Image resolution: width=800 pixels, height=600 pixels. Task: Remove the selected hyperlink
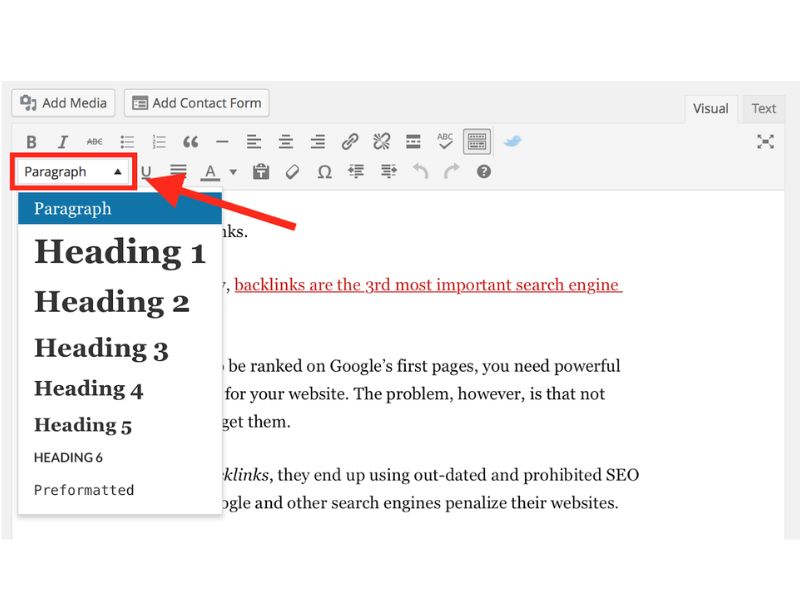point(381,141)
